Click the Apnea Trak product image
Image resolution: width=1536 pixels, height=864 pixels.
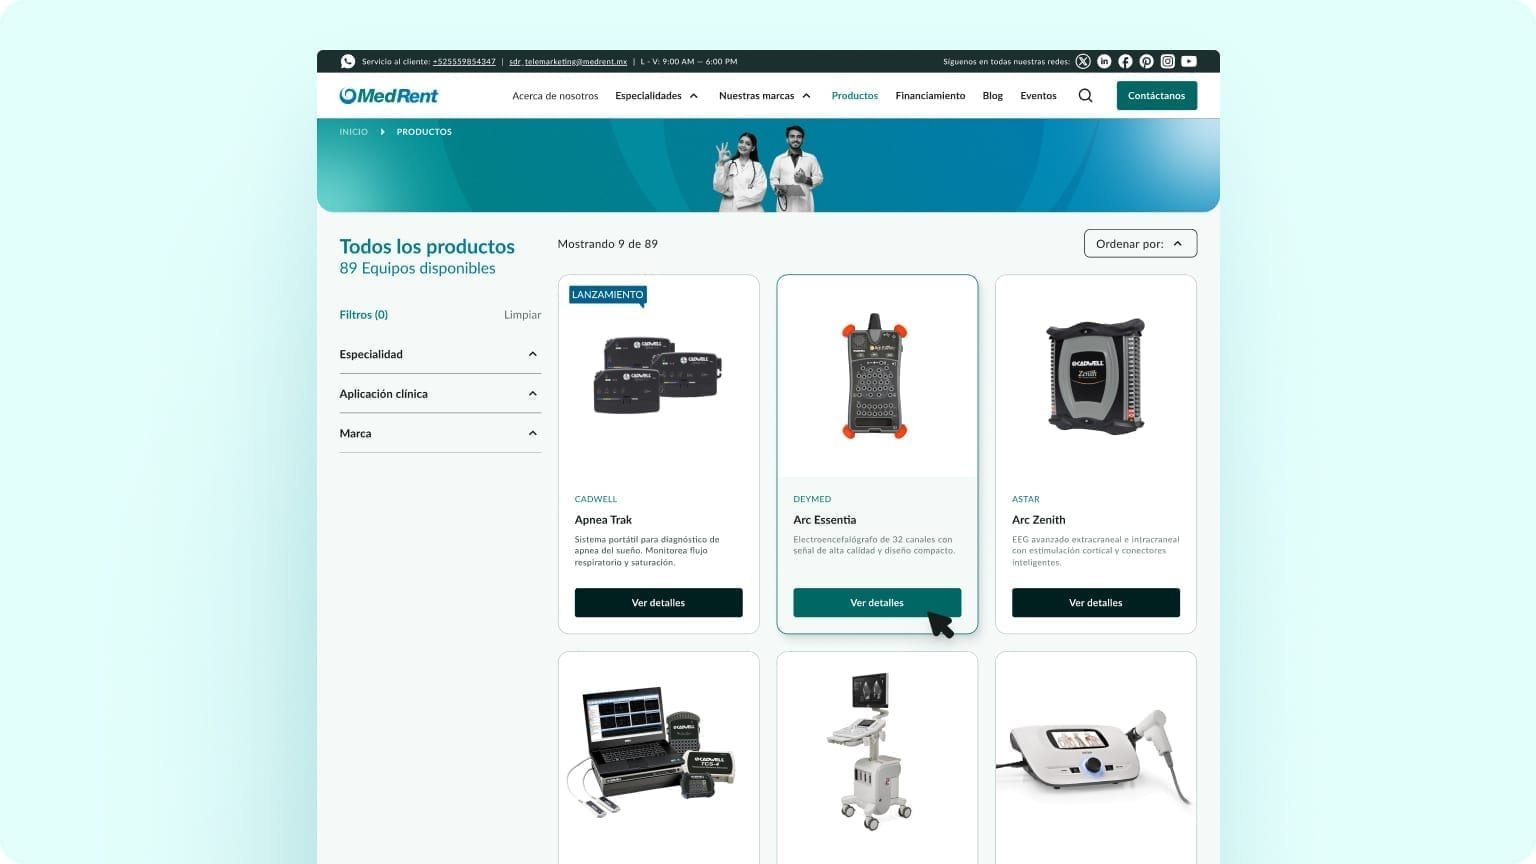pyautogui.click(x=658, y=375)
